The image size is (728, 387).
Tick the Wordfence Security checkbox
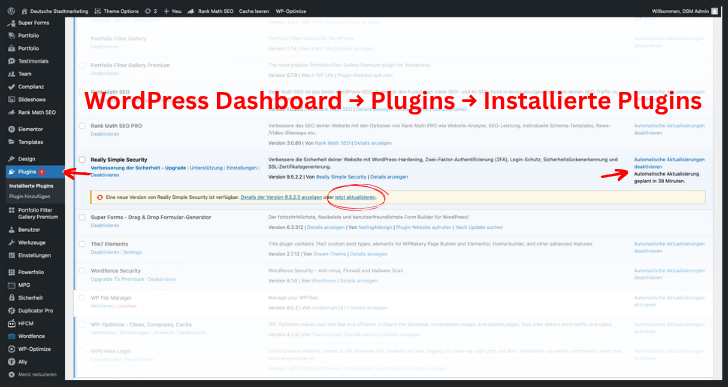pos(82,271)
